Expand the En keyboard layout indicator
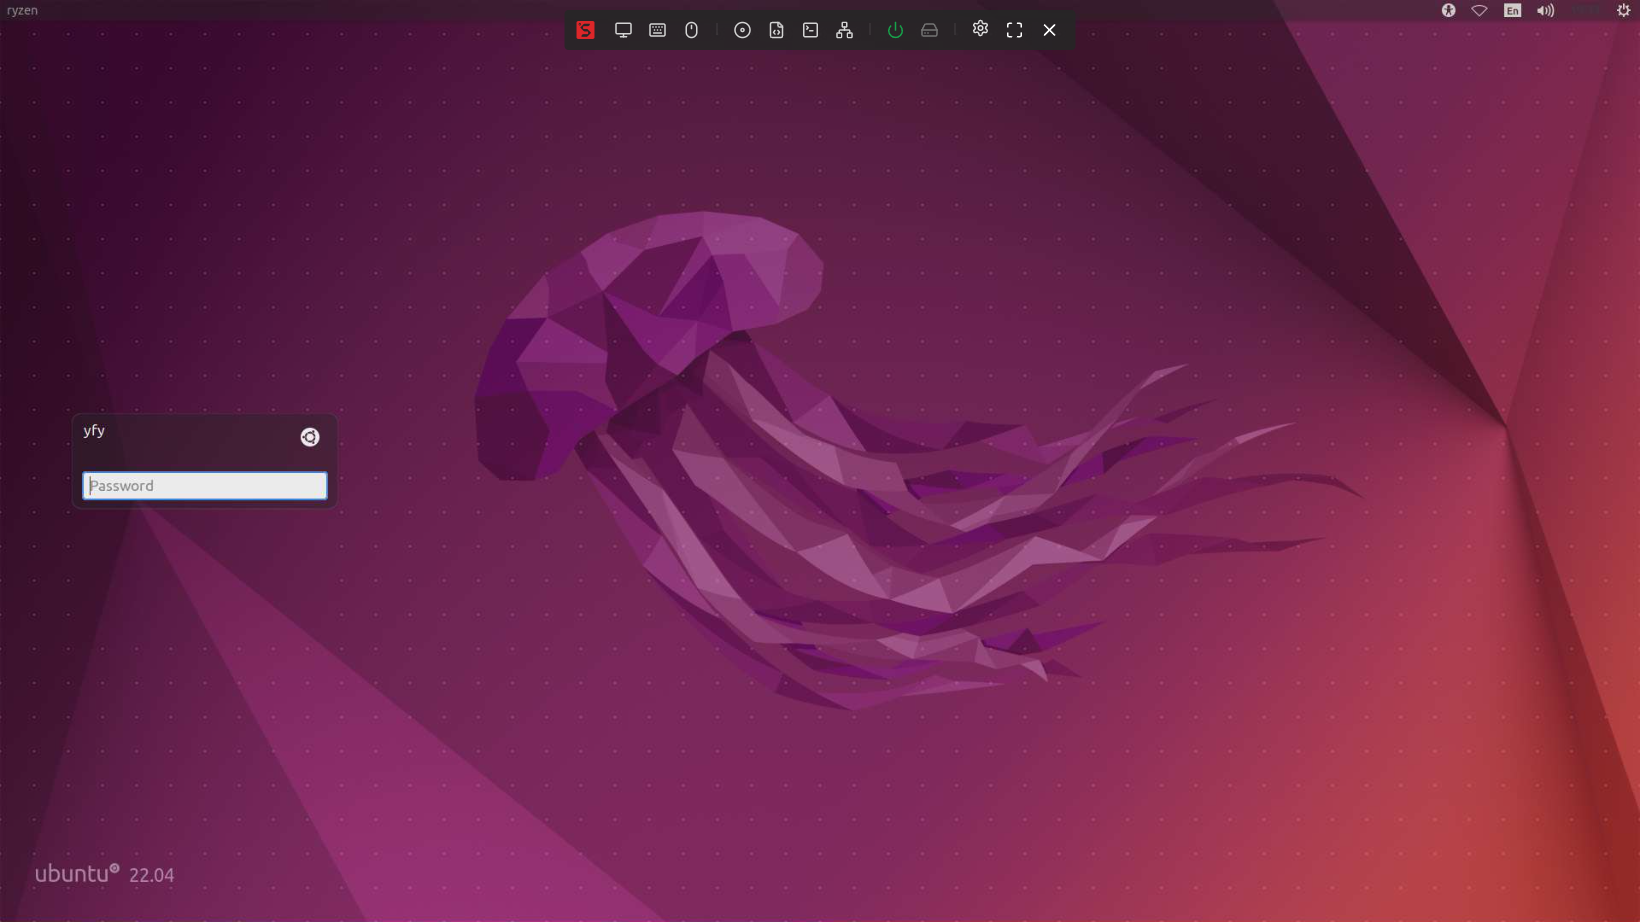Screen dimensions: 1640x922 click(1512, 10)
